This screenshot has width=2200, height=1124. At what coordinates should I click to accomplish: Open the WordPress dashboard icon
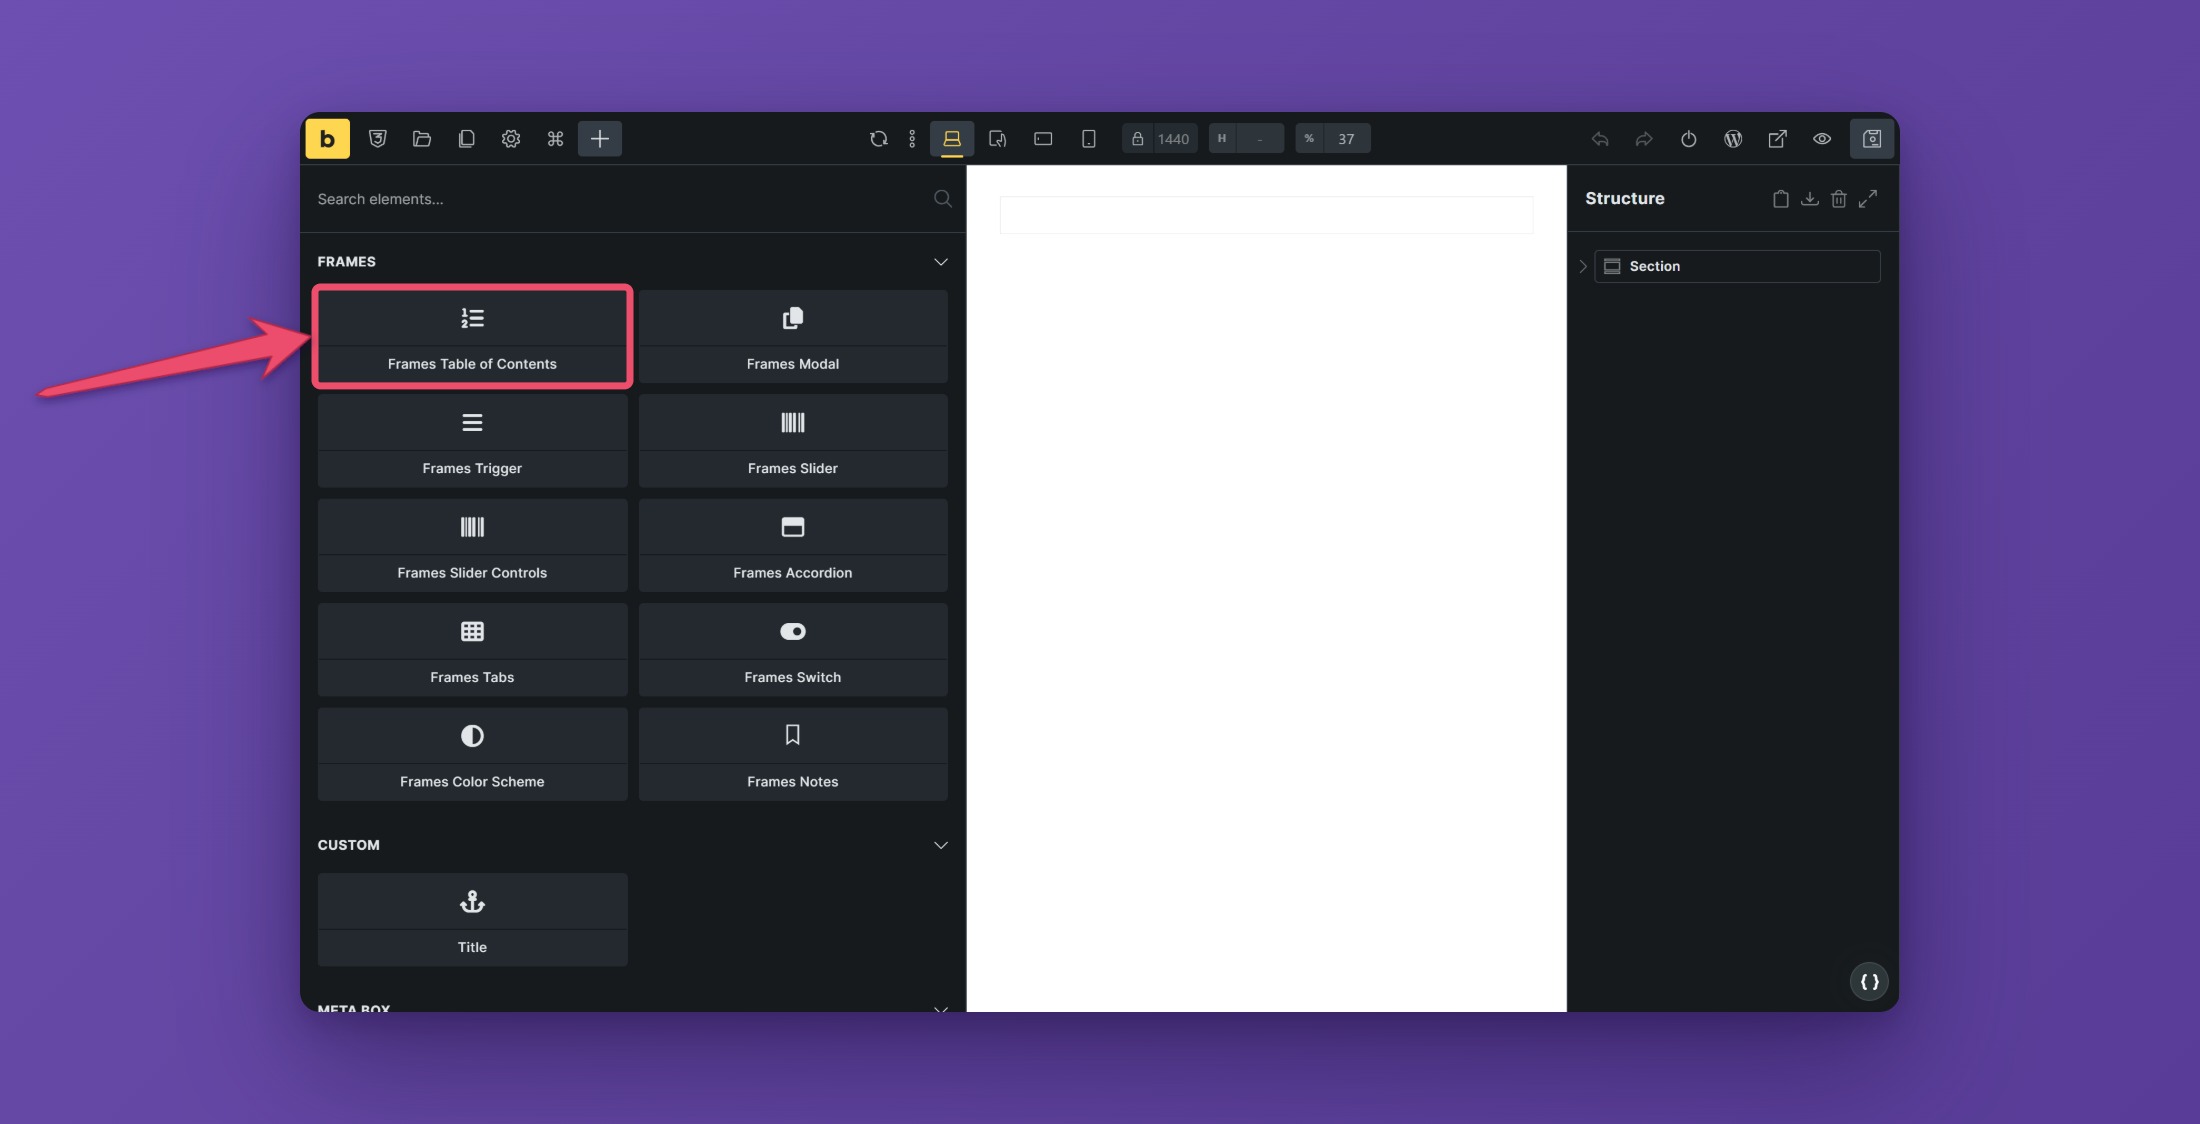pos(1733,139)
